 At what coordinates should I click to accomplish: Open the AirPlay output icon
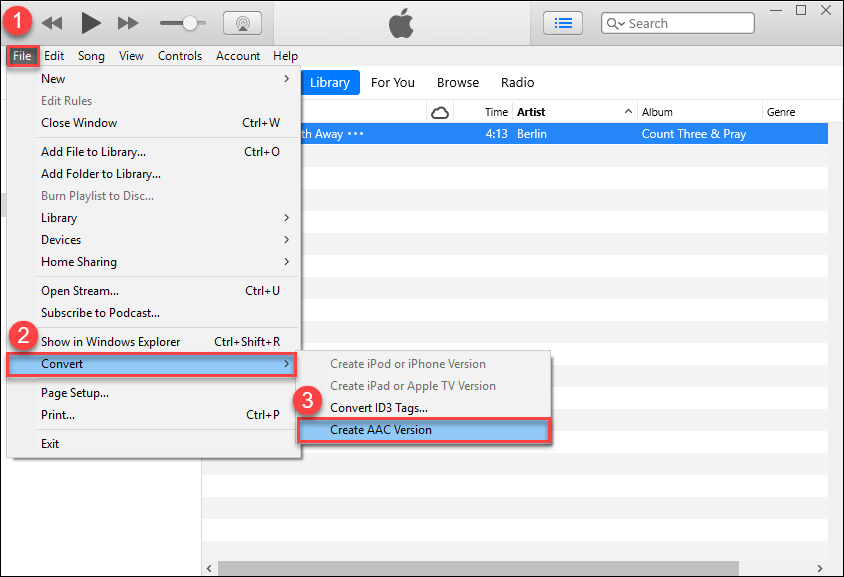click(x=241, y=22)
